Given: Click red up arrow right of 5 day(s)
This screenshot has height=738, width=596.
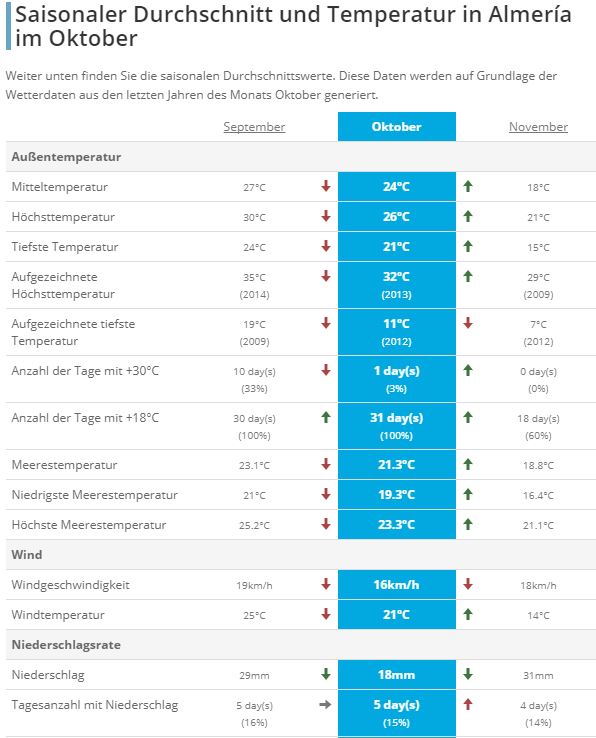Looking at the screenshot, I should (467, 704).
